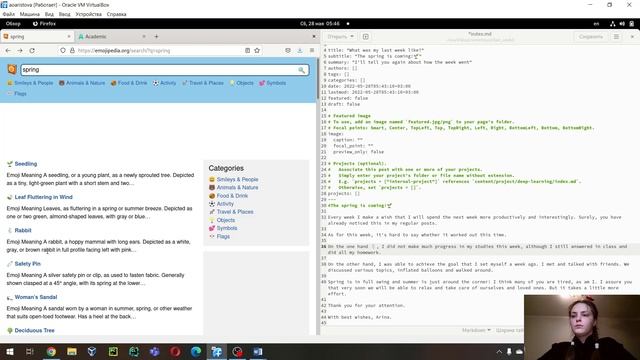Switch keyboard layout 'en' indicator
This screenshot has height=360, width=640.
(x=596, y=24)
